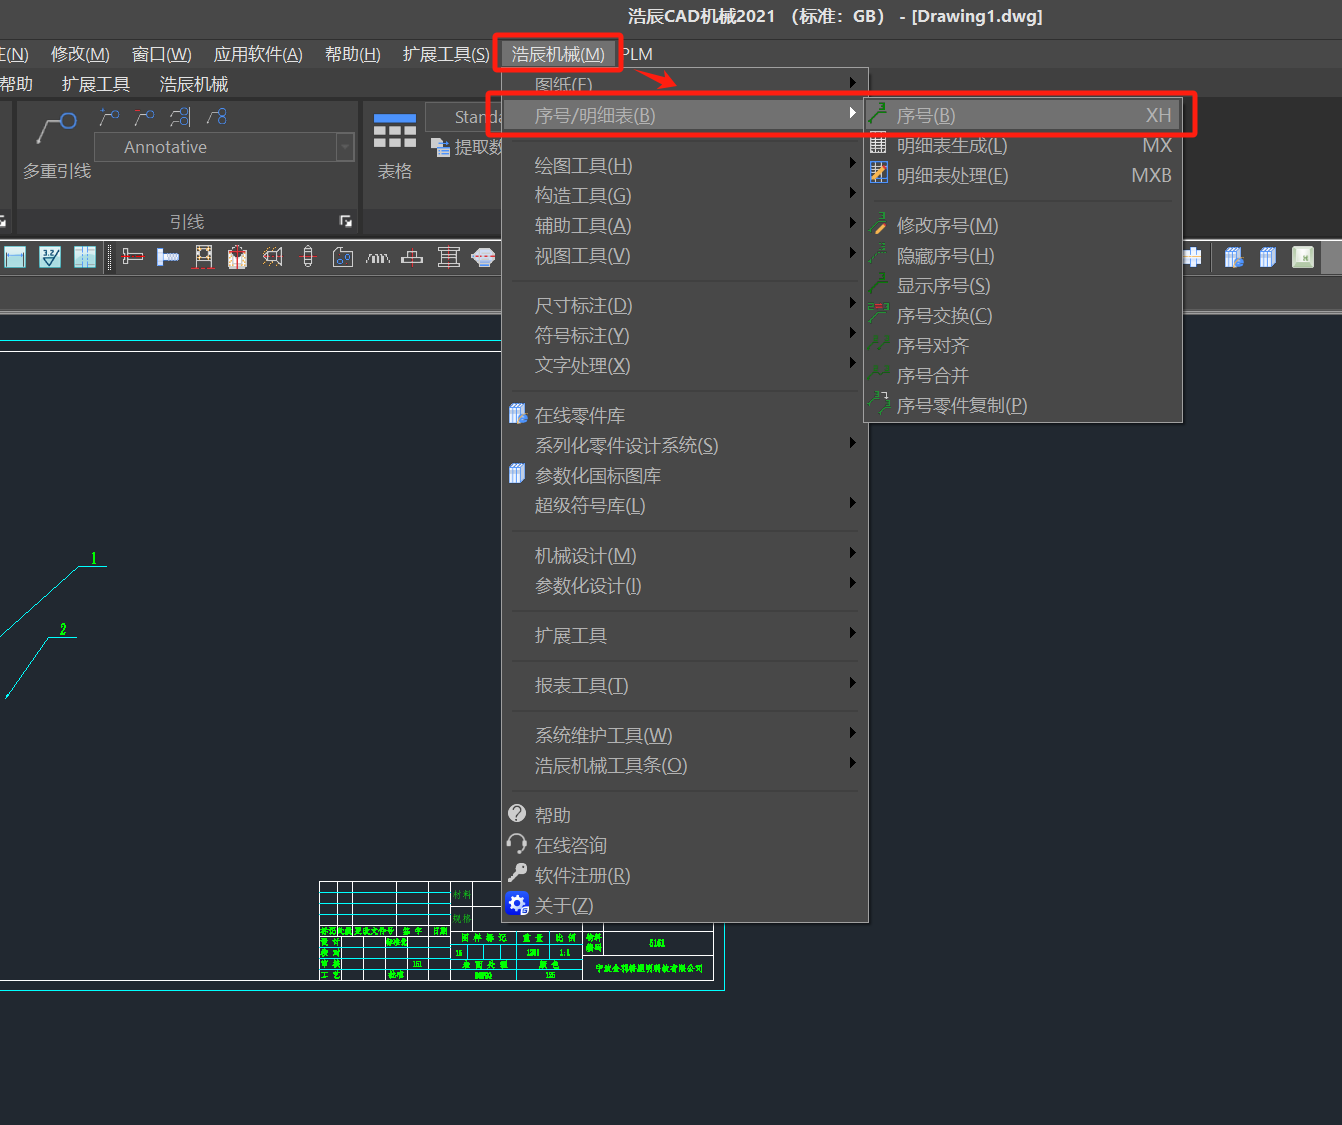The image size is (1342, 1125).
Task: Expand the 符号标注(Y) submenu arrow
Action: coord(852,333)
